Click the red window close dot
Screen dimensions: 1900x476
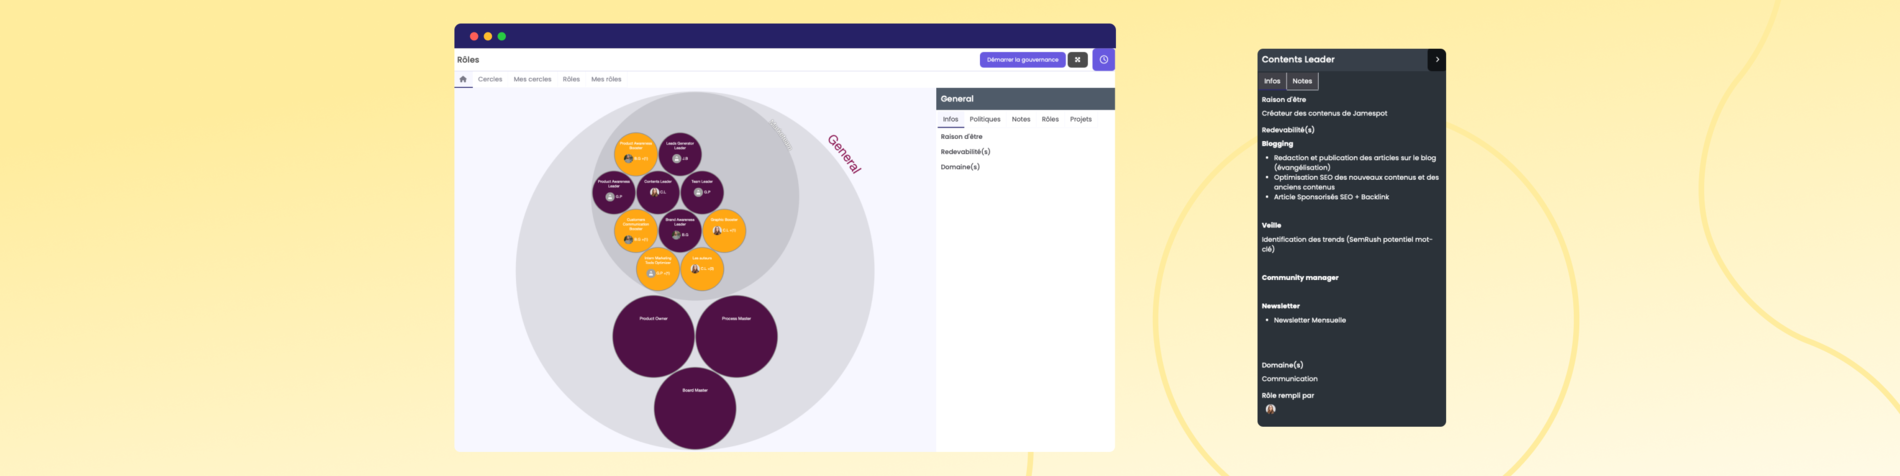[x=474, y=36]
